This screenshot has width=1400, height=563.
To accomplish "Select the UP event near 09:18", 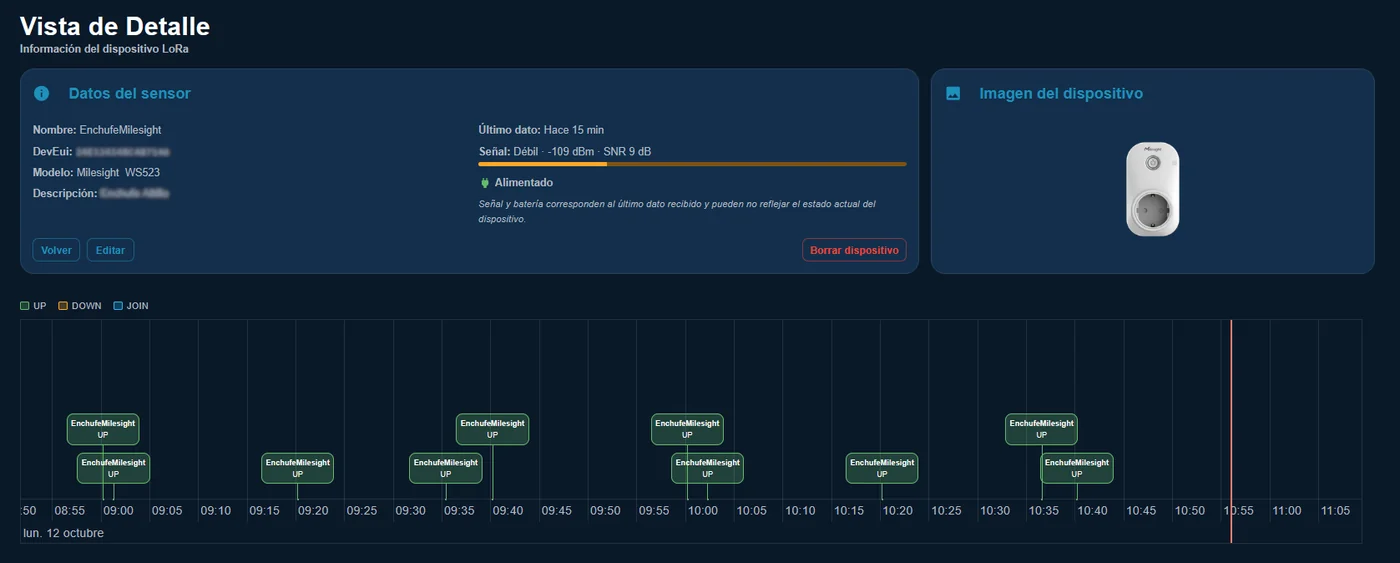I will pyautogui.click(x=297, y=468).
